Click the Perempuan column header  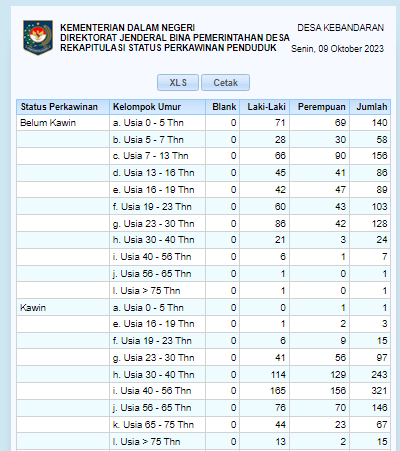click(320, 107)
